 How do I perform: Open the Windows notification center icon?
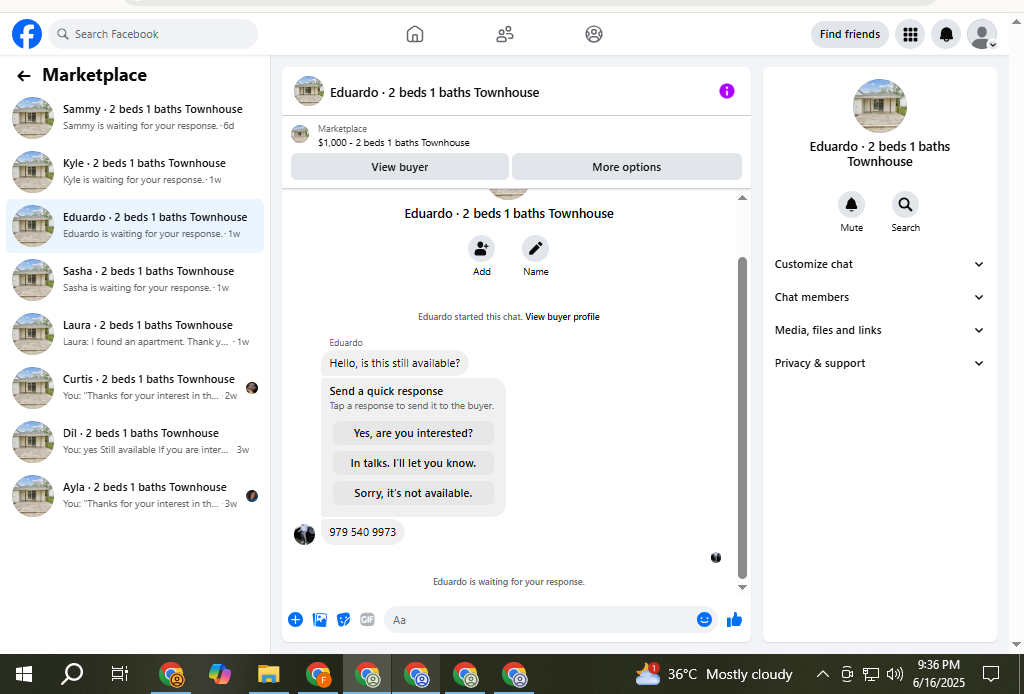(x=991, y=674)
